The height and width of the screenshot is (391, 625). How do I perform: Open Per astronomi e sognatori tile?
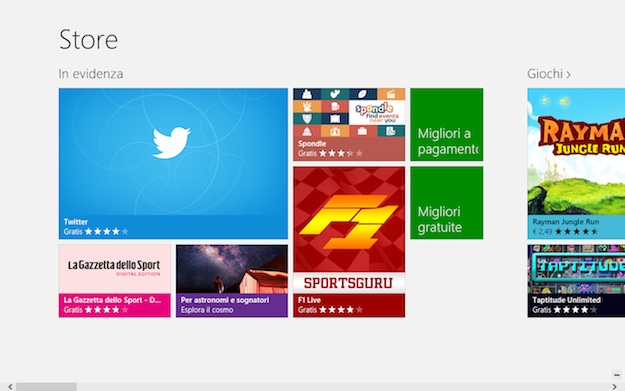click(232, 281)
